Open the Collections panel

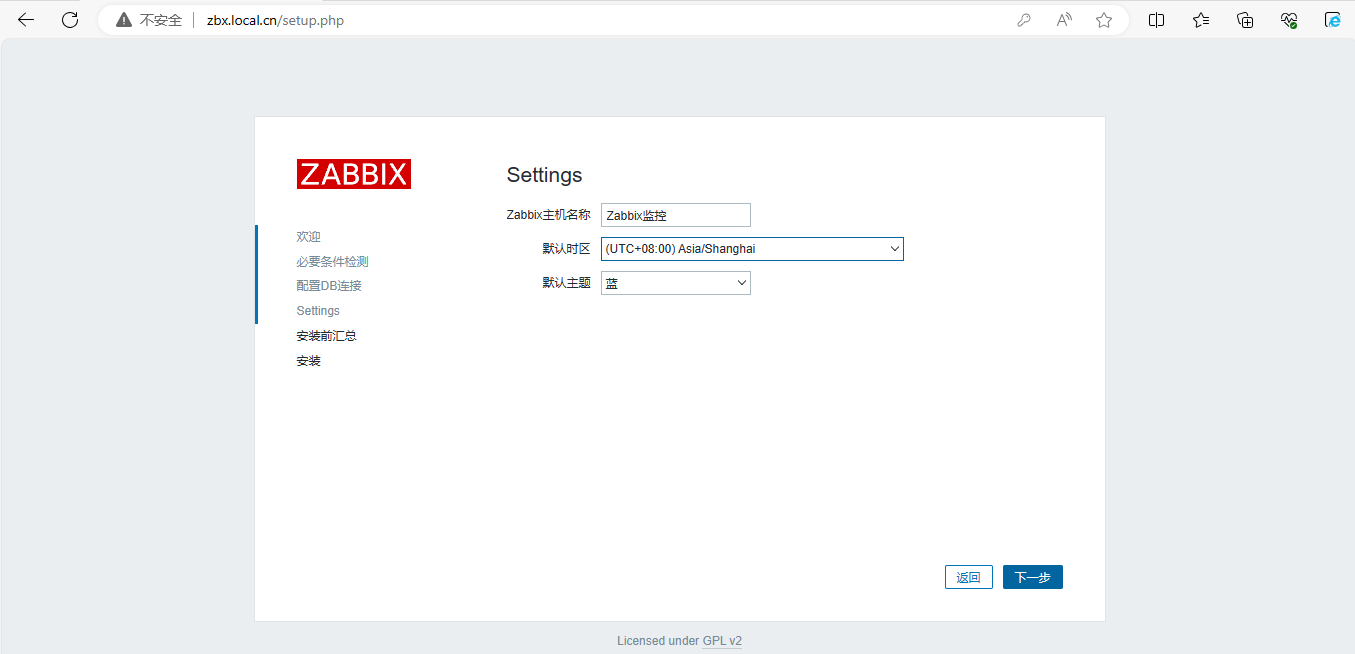click(1245, 20)
